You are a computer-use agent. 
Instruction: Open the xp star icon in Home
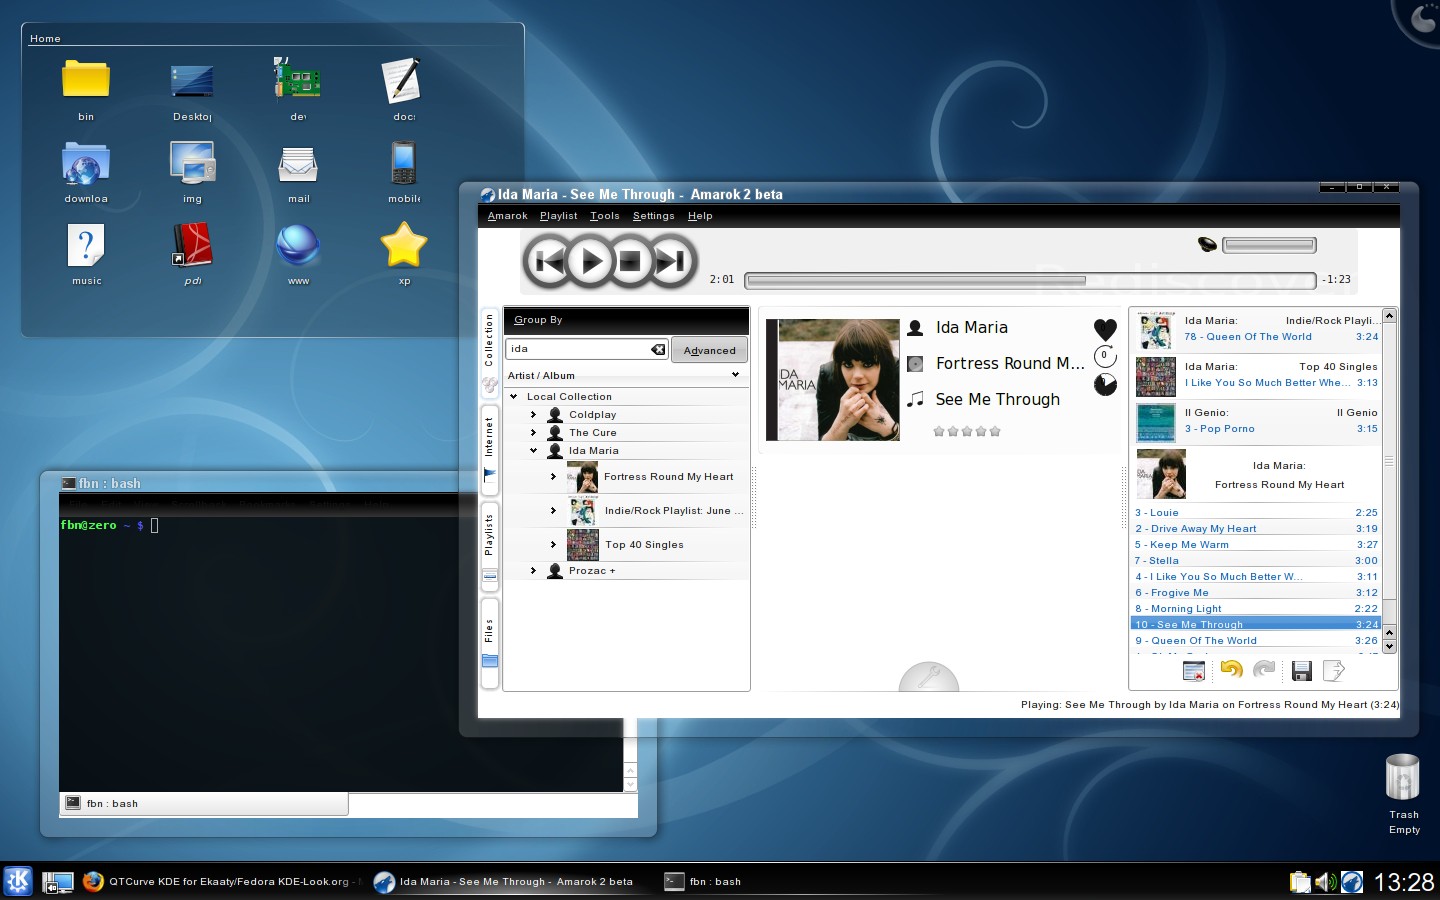coord(404,254)
